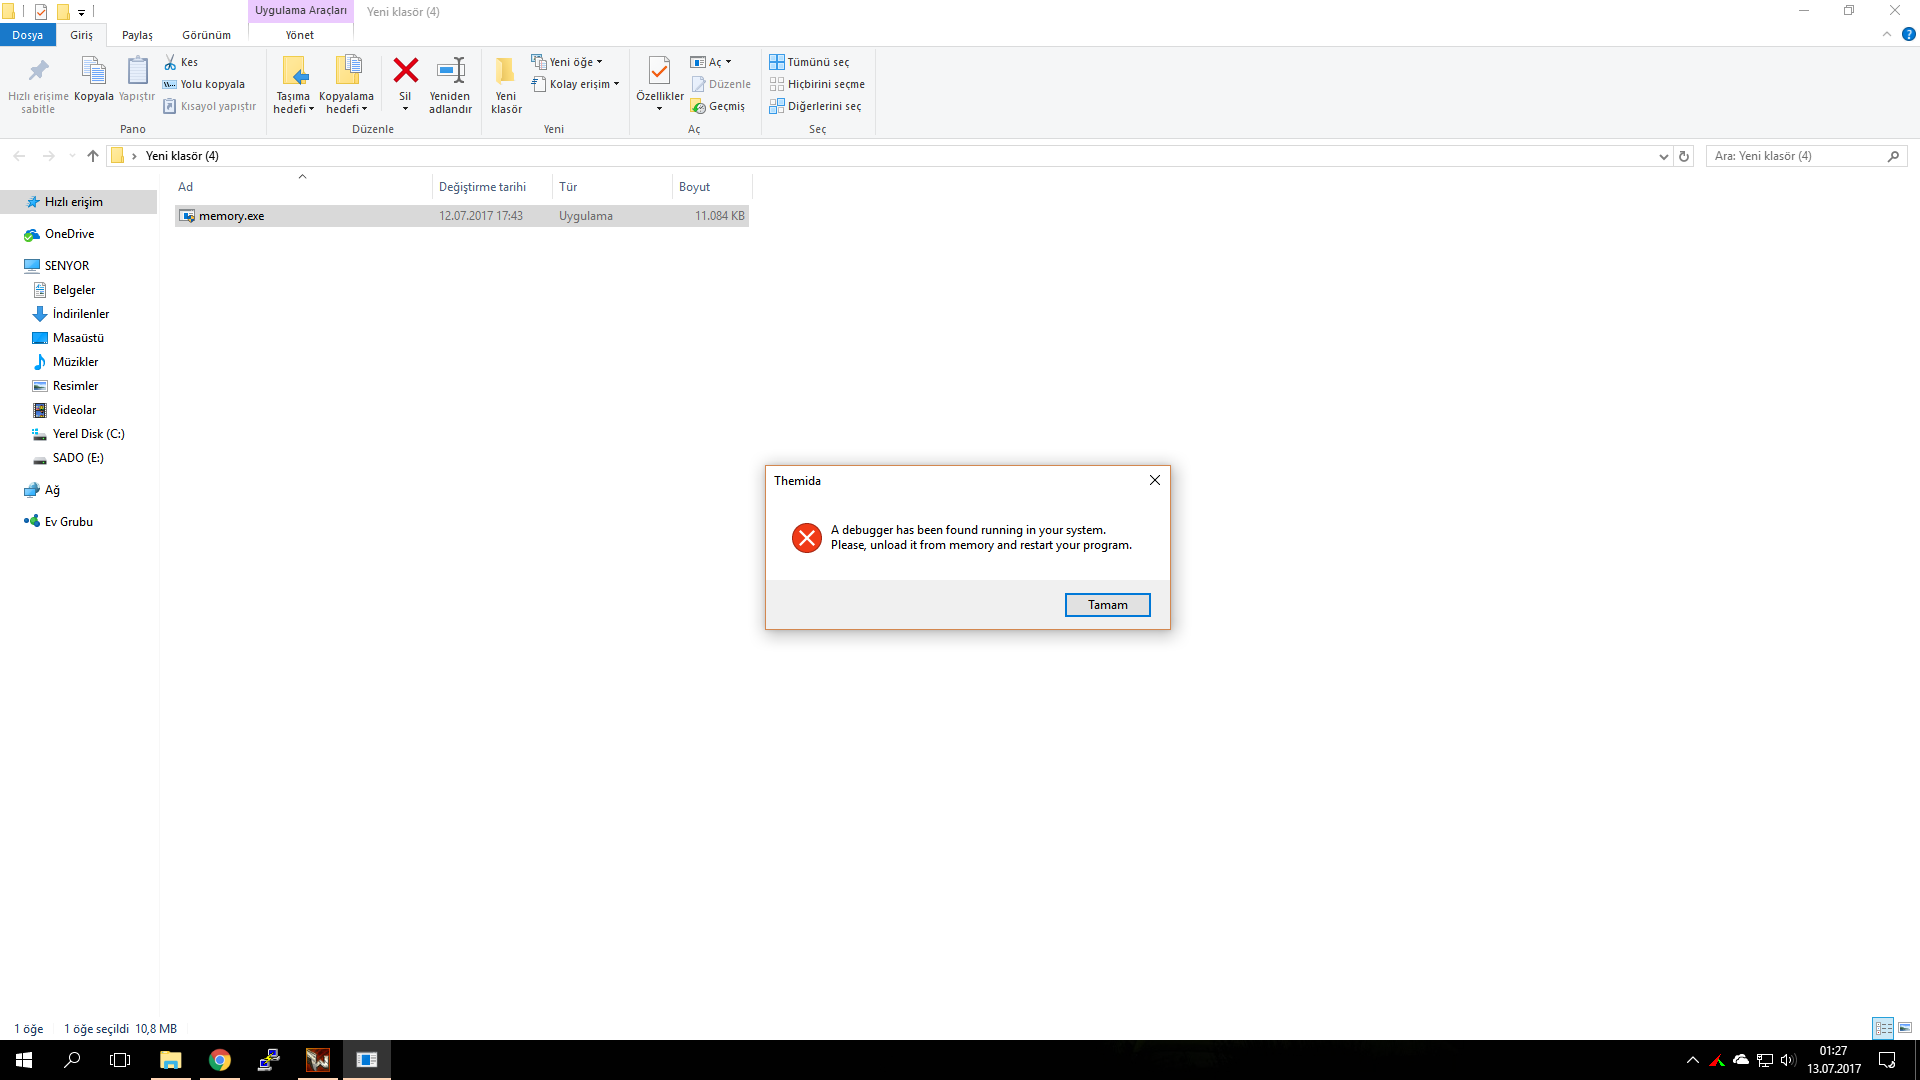Switch to the Yönet tab
This screenshot has width=1920, height=1080.
click(x=300, y=35)
